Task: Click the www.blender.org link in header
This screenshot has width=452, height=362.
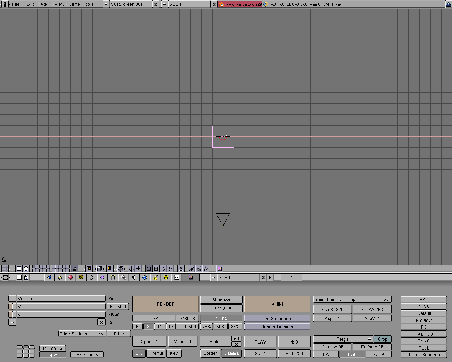Action: (244, 4)
